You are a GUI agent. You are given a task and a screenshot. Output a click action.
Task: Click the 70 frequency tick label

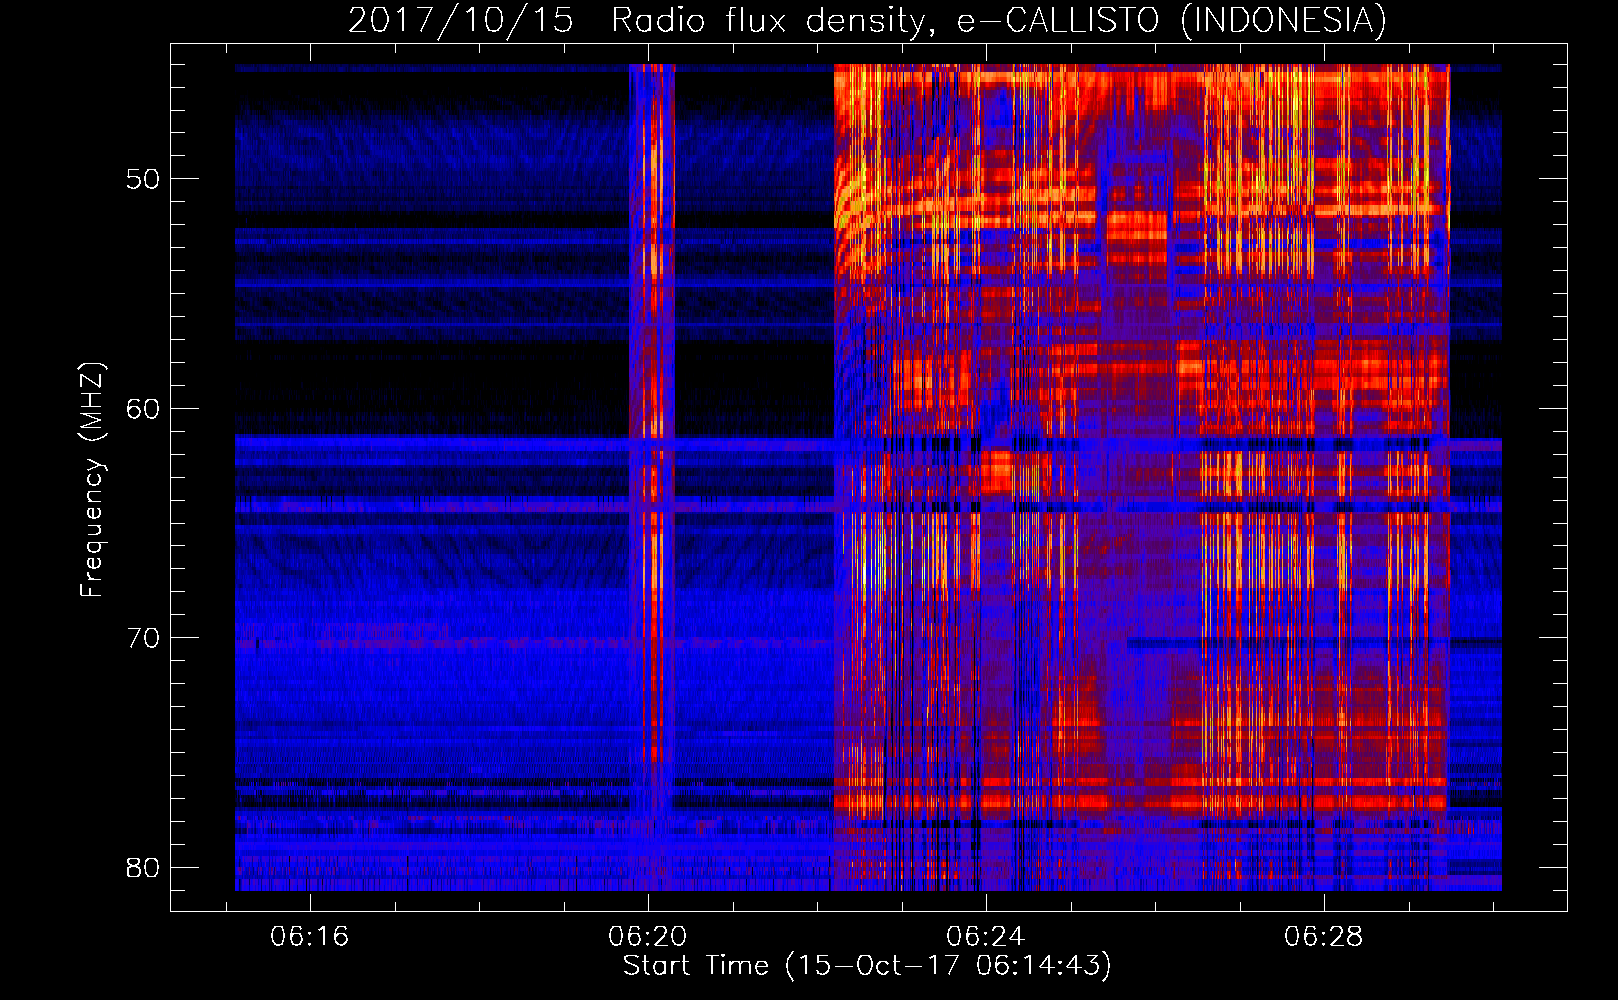[x=143, y=638]
